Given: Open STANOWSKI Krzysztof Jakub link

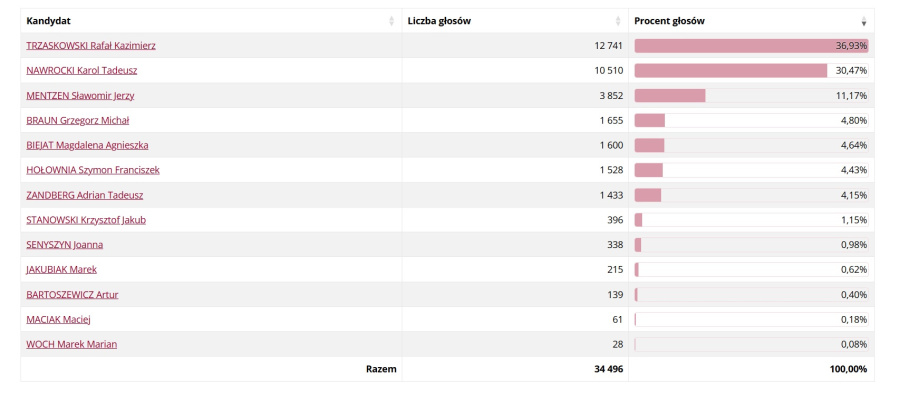Looking at the screenshot, I should coord(86,220).
